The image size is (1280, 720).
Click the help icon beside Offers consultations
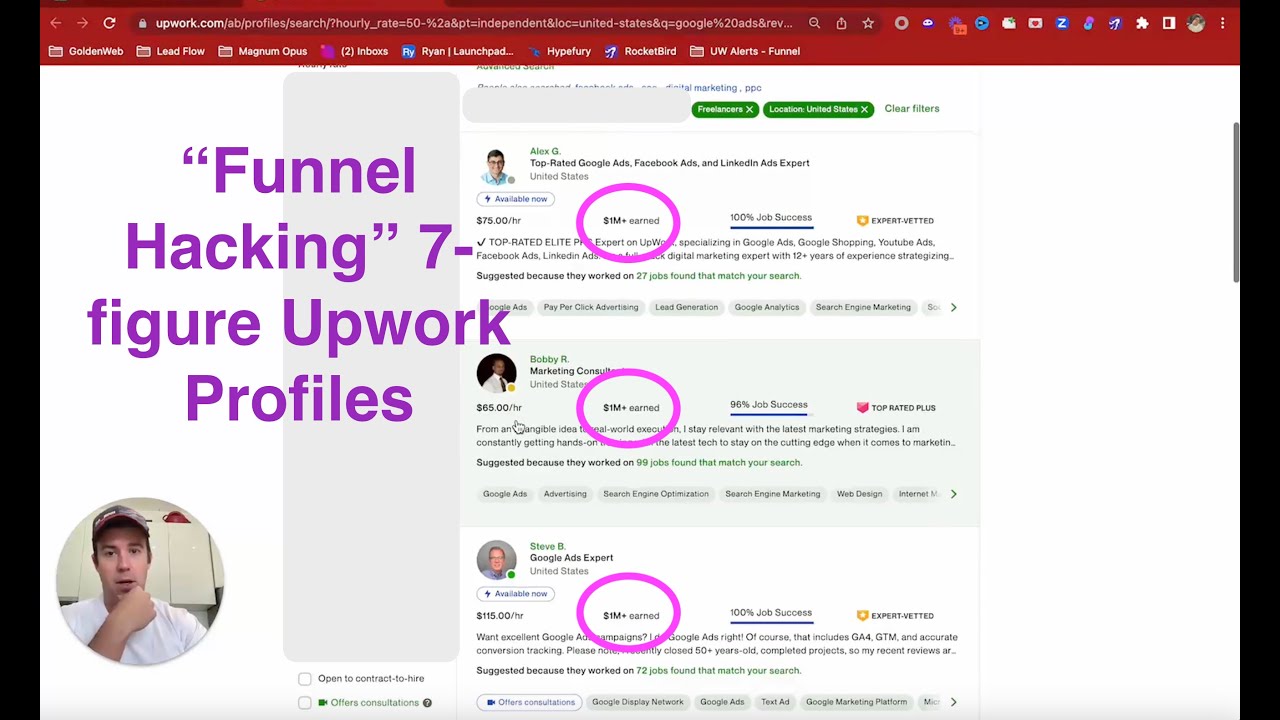pyautogui.click(x=427, y=703)
